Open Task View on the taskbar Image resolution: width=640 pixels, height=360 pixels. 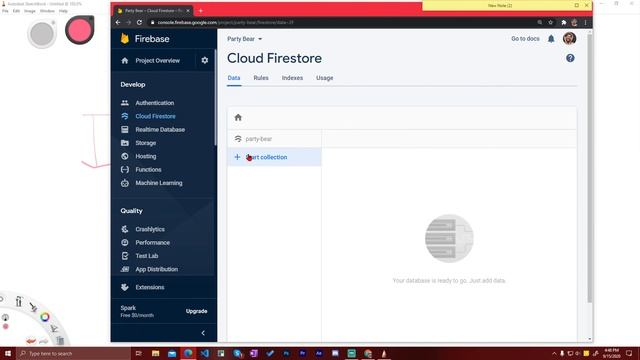pyautogui.click(x=138, y=353)
